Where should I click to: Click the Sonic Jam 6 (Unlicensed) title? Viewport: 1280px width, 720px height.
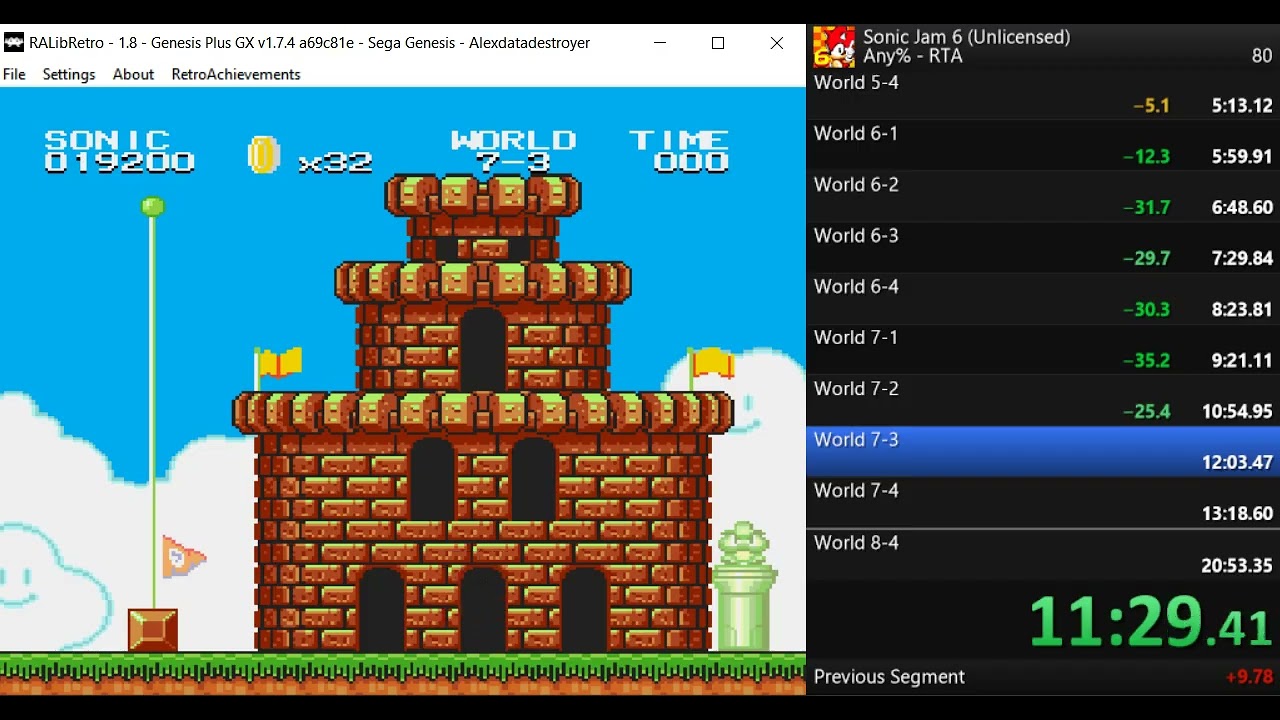click(x=966, y=37)
